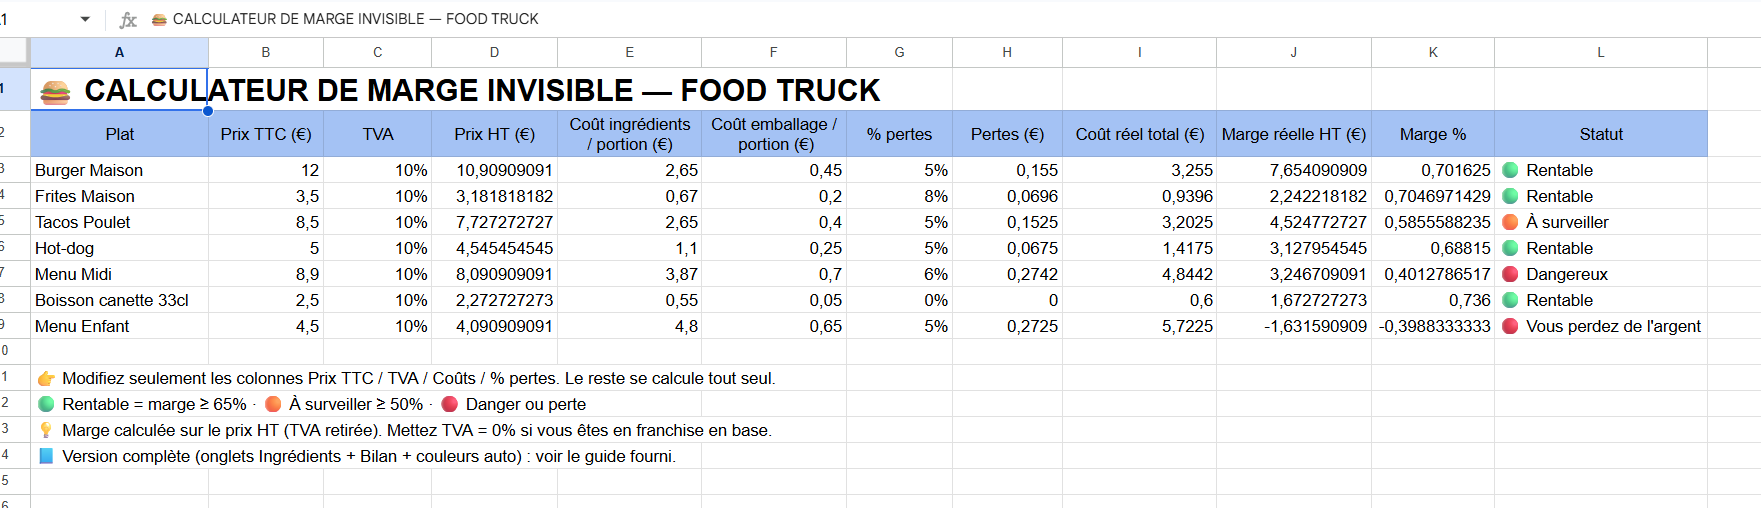Click the red circle beside Dangereux status
The width and height of the screenshot is (1761, 508).
click(1510, 274)
